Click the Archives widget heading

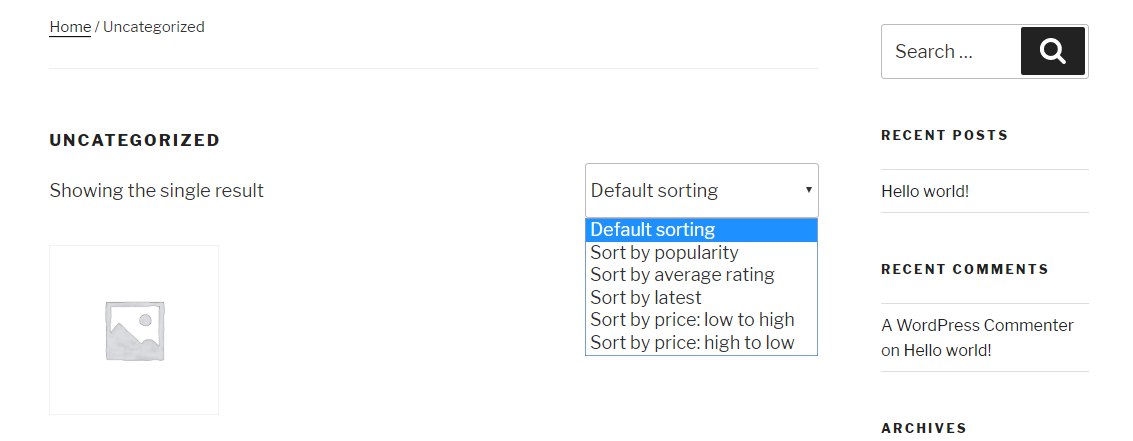(x=923, y=428)
